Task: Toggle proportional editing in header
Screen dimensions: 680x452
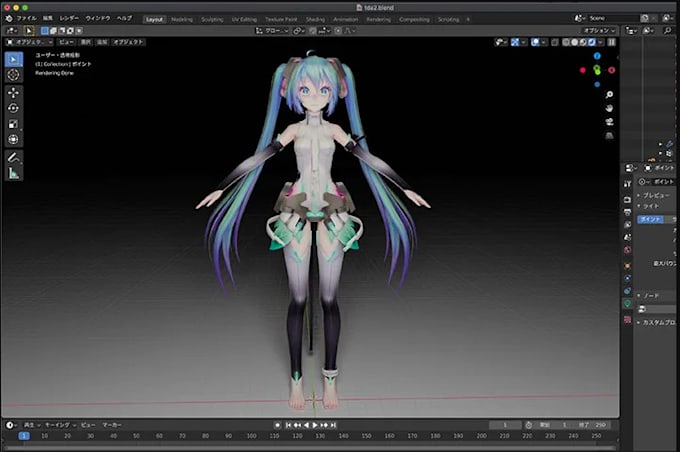Action: click(x=338, y=31)
